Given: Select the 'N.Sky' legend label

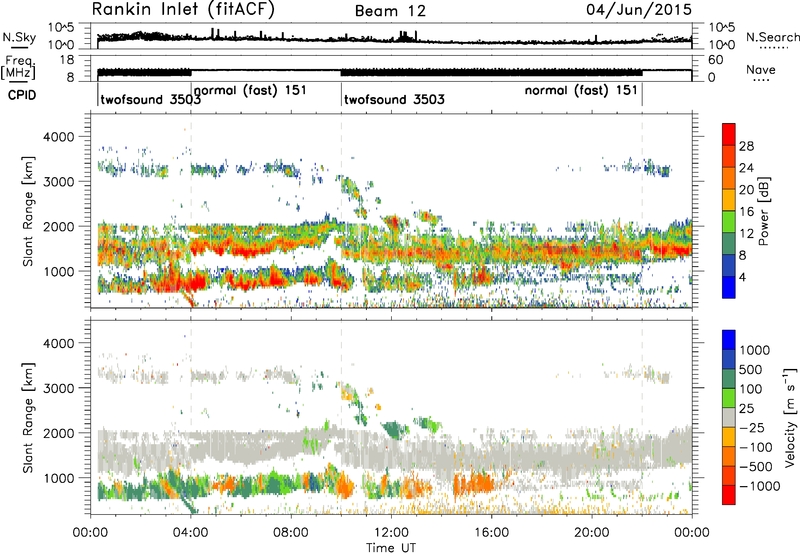Looking at the screenshot, I should (19, 37).
